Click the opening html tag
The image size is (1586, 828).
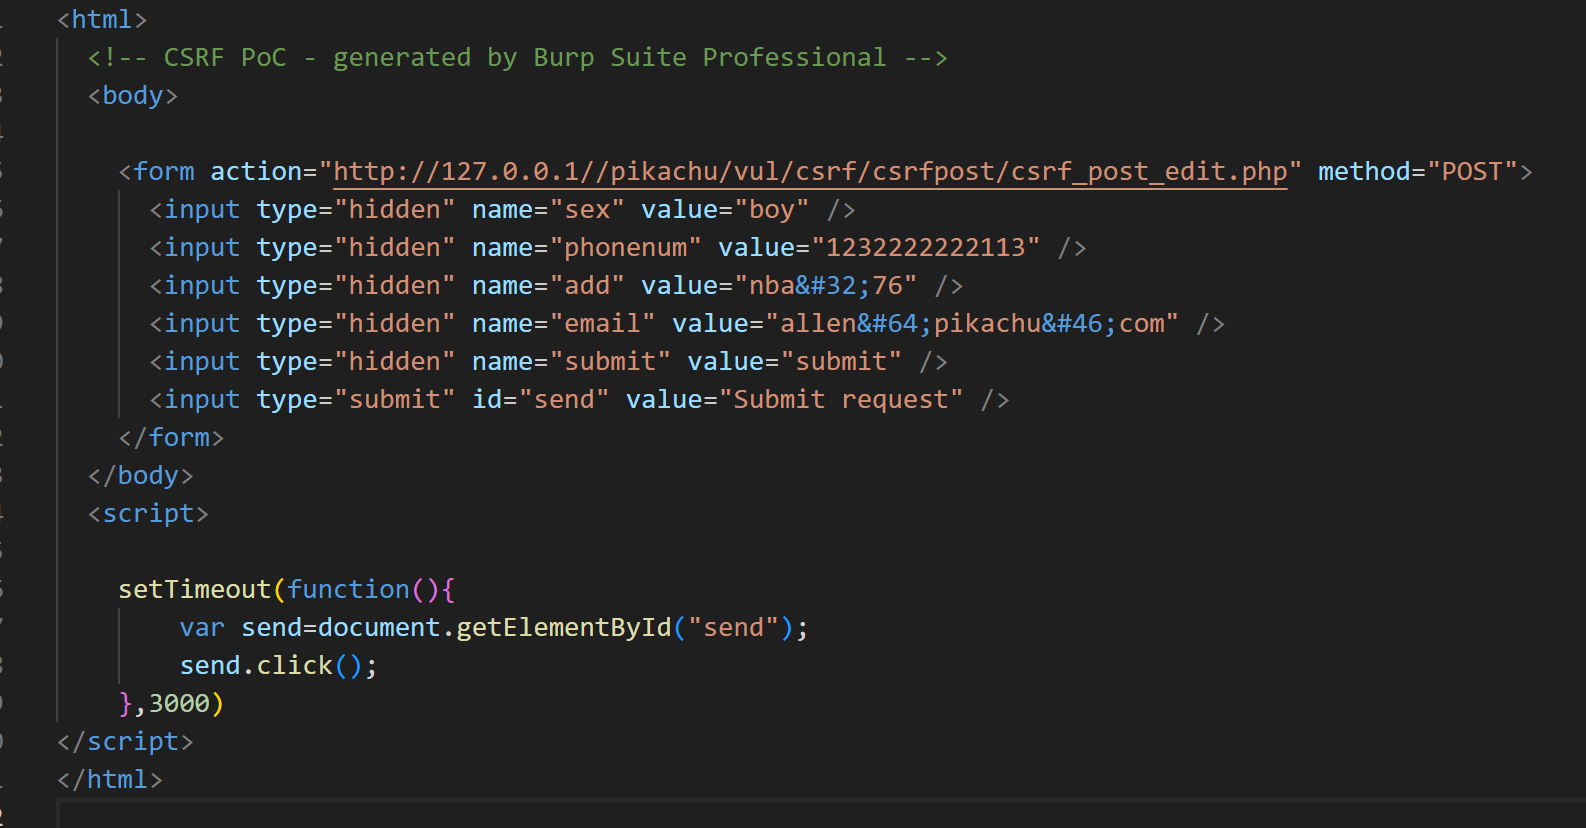click(x=102, y=20)
